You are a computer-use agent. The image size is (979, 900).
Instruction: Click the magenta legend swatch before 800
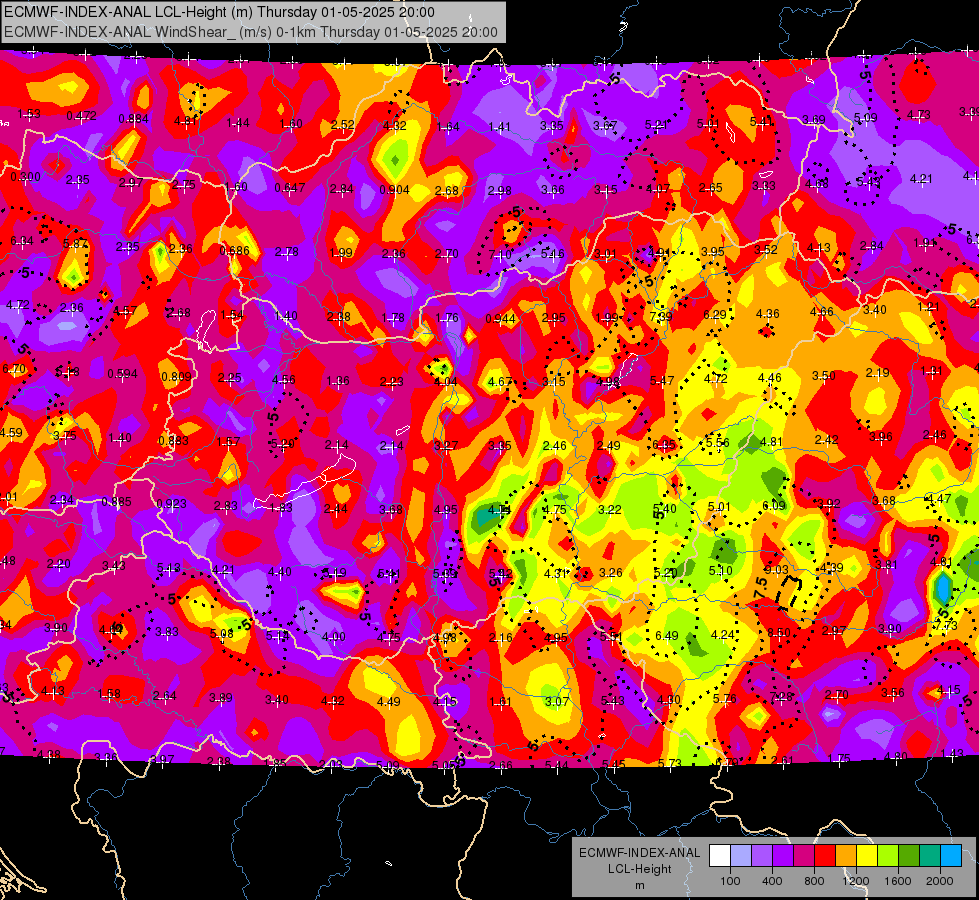click(804, 856)
